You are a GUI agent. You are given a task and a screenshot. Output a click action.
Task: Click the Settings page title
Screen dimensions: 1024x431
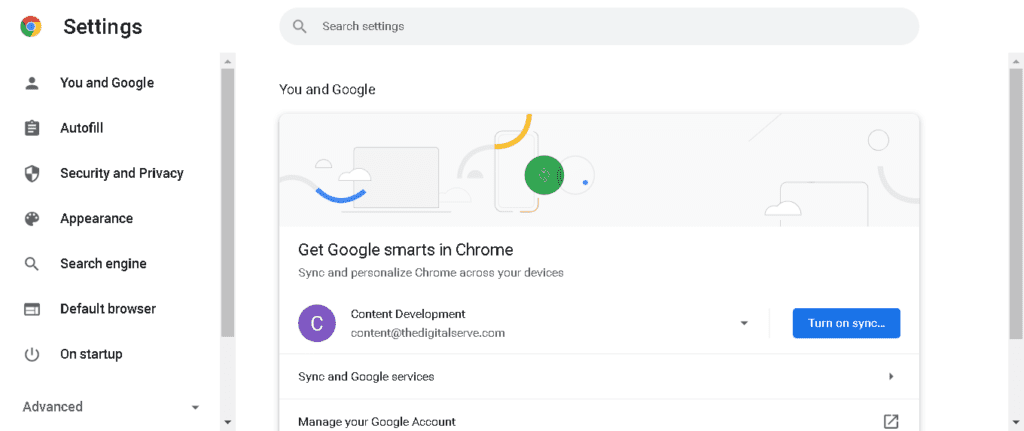(x=103, y=27)
